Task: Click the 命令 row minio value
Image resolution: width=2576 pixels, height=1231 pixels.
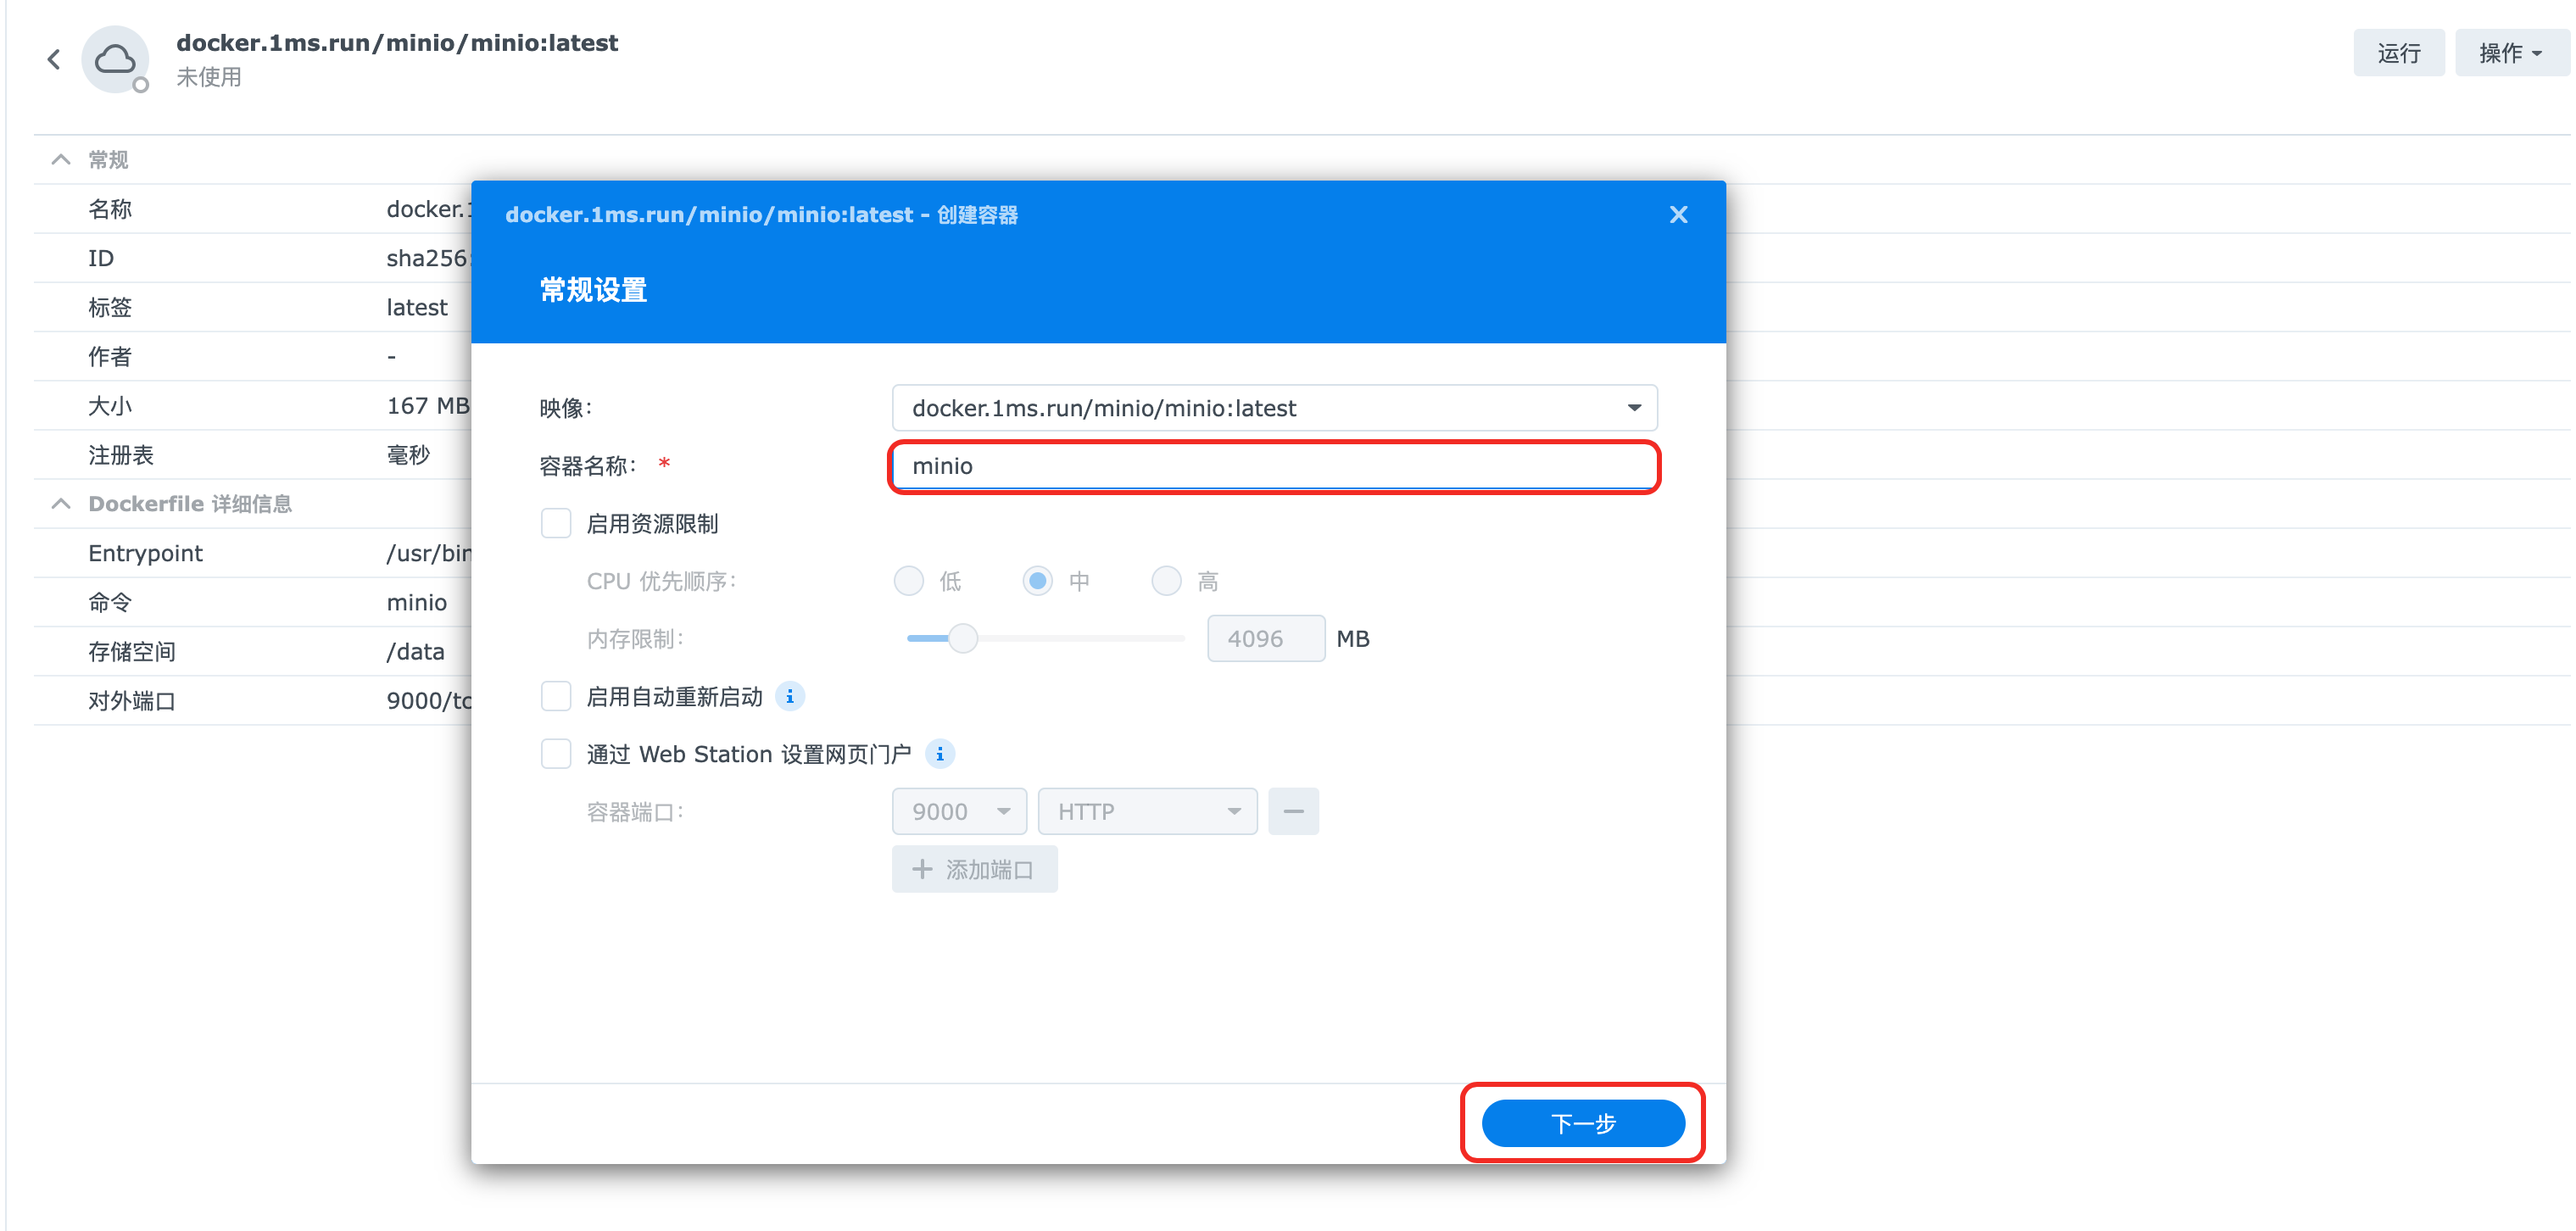Action: (x=417, y=602)
